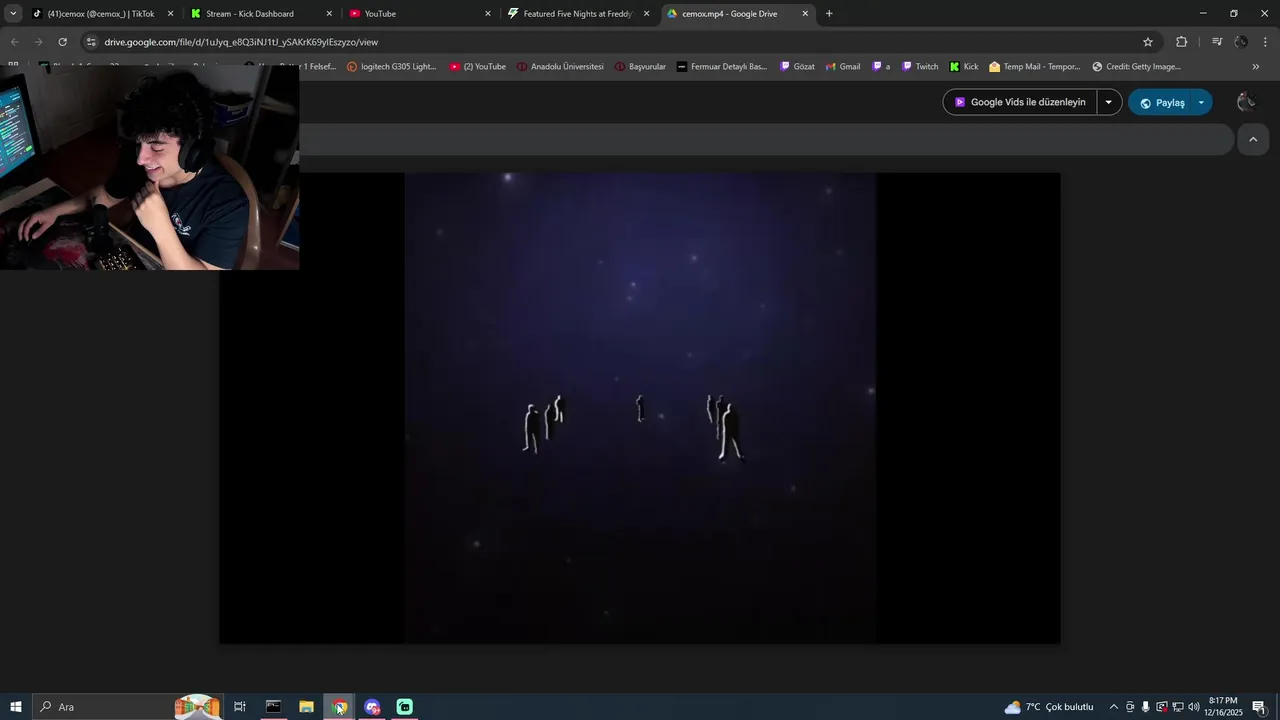Click the video preview to play
The height and width of the screenshot is (720, 1280).
point(640,408)
